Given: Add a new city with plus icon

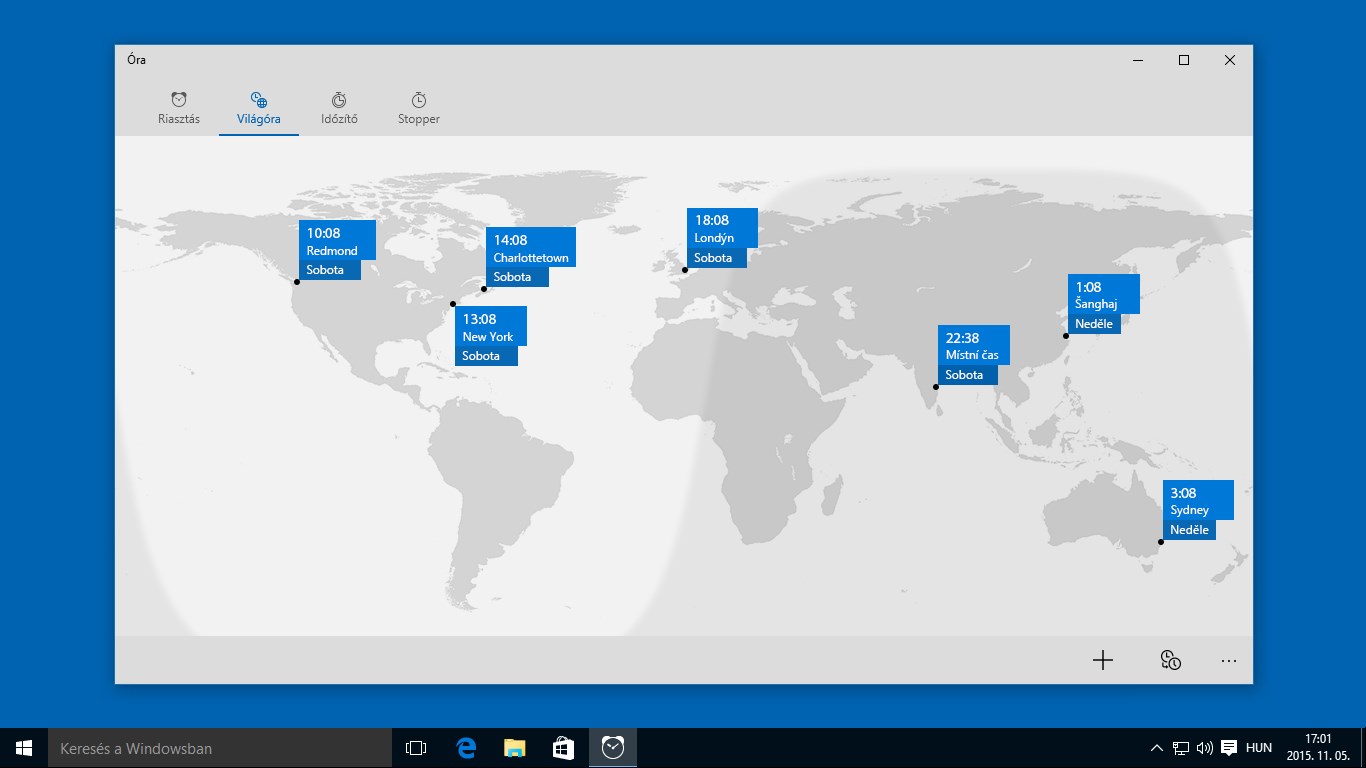Looking at the screenshot, I should (x=1103, y=660).
